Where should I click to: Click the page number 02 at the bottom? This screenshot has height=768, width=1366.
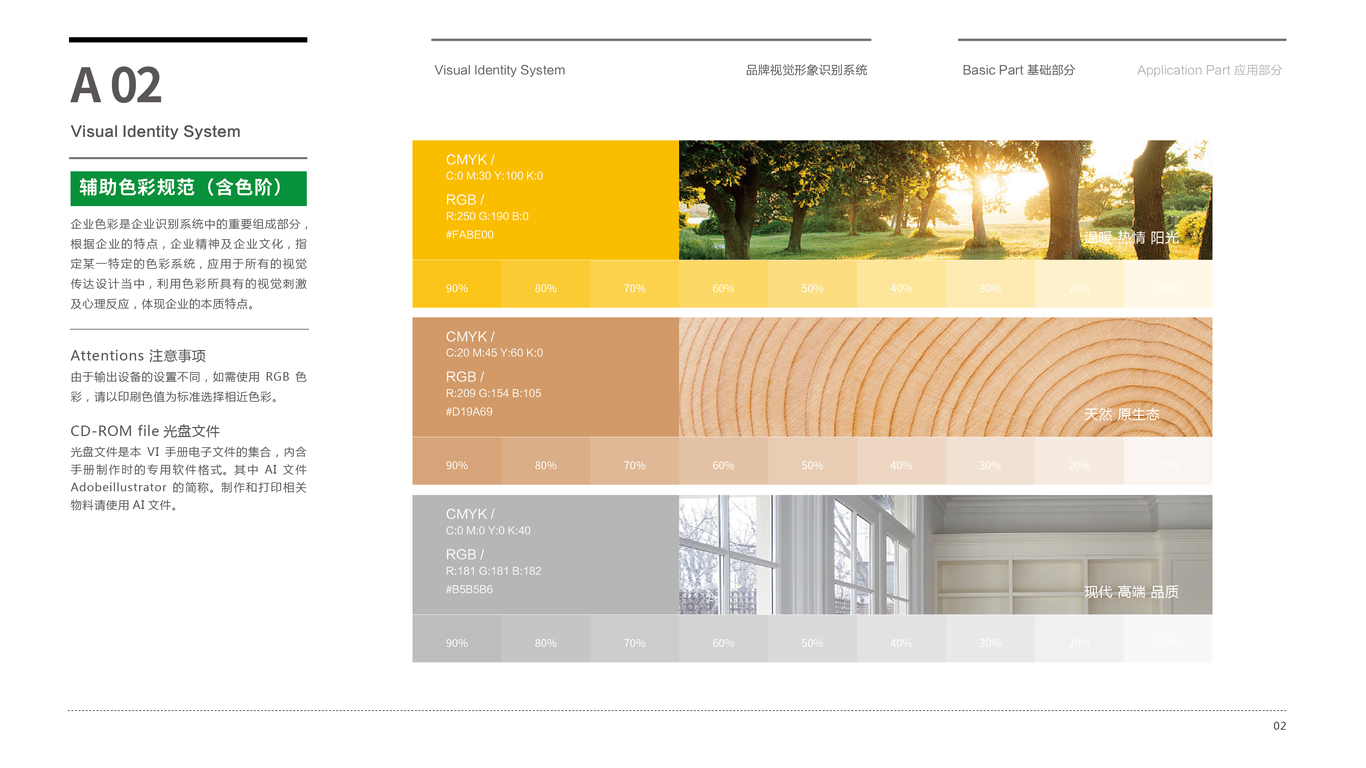click(1280, 726)
